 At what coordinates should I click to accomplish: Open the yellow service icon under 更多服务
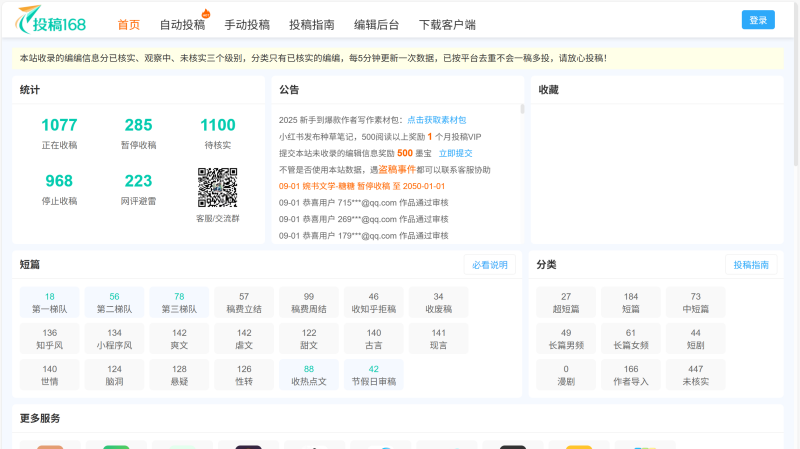point(579,446)
